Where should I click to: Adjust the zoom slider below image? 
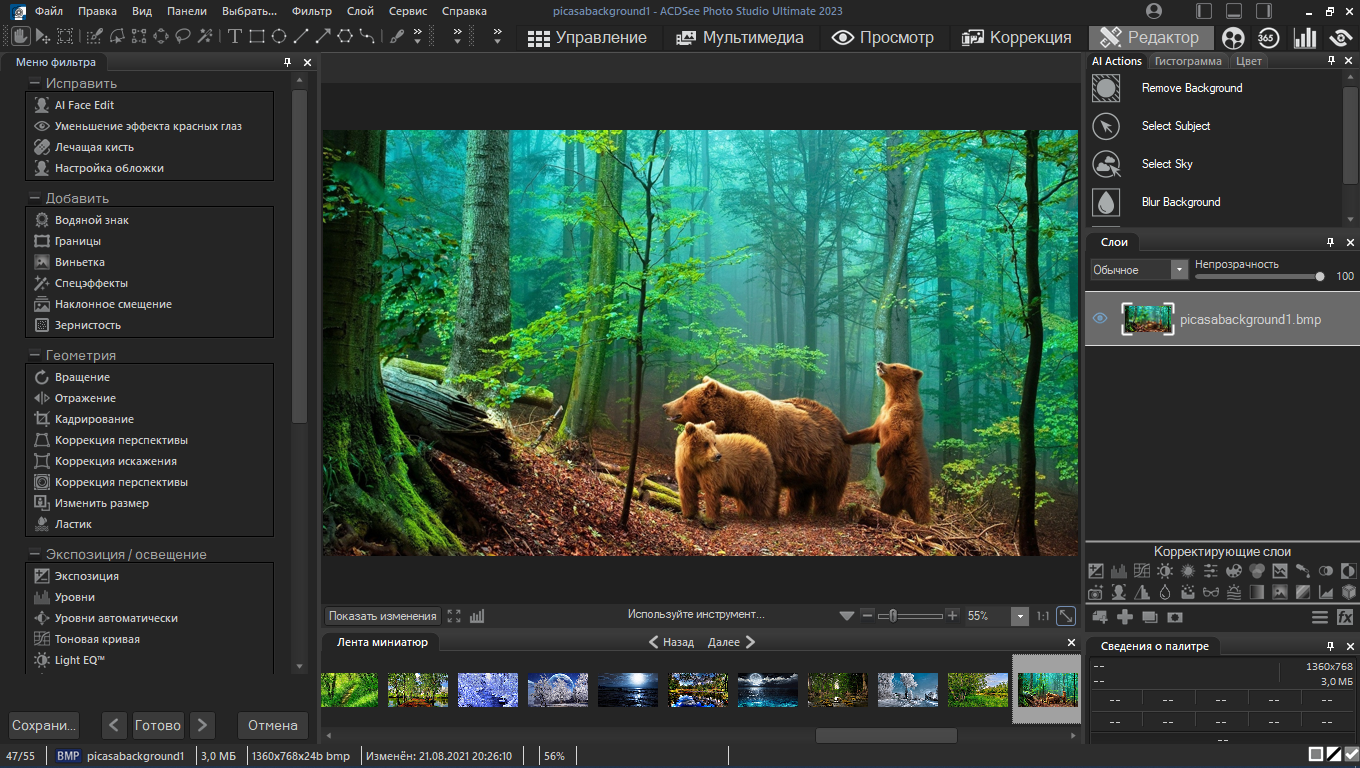tap(910, 616)
